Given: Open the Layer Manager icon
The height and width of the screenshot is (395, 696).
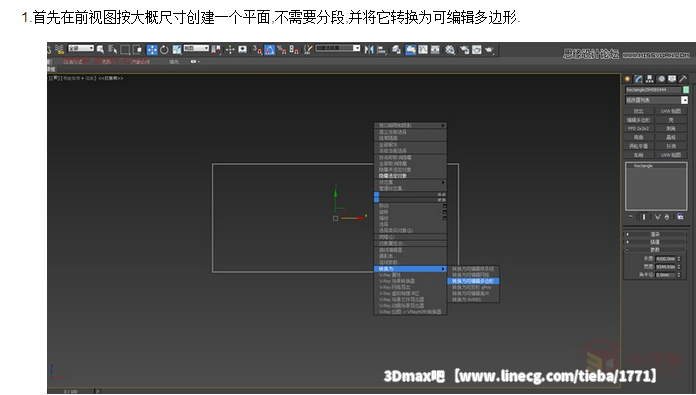Looking at the screenshot, I should [x=397, y=50].
